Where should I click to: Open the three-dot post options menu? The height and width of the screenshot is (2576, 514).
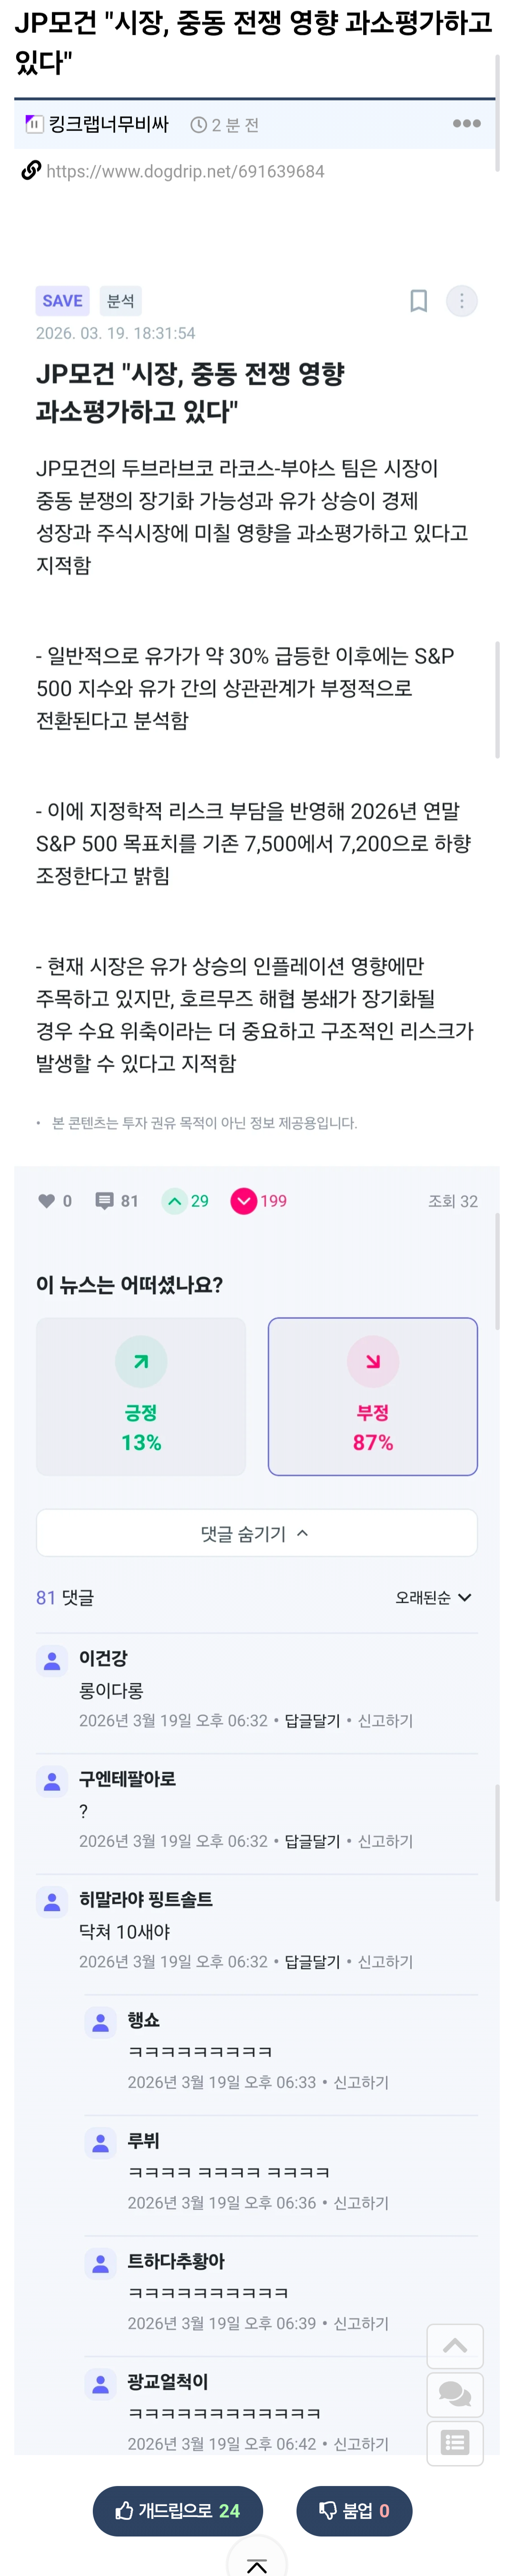click(466, 124)
